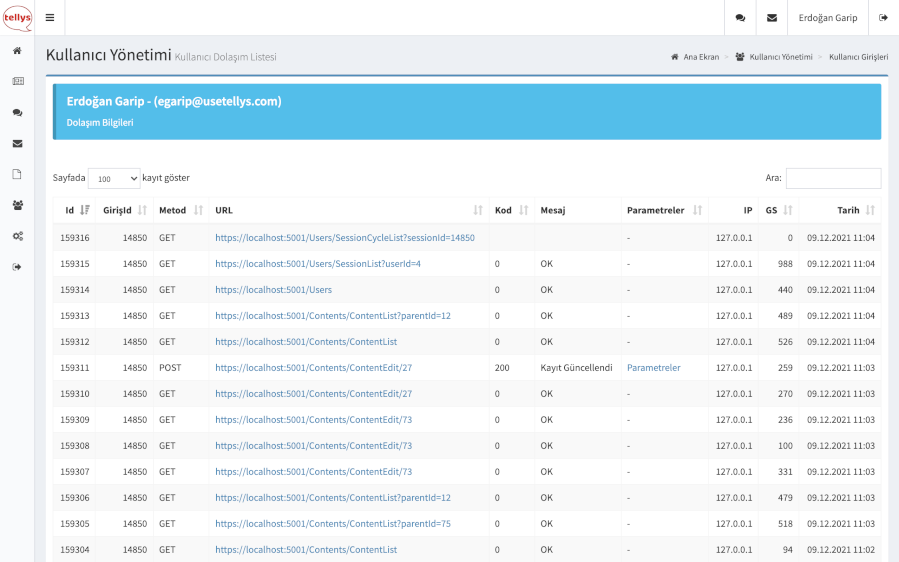
Task: Open the sidebar users group icon
Action: [x=17, y=205]
